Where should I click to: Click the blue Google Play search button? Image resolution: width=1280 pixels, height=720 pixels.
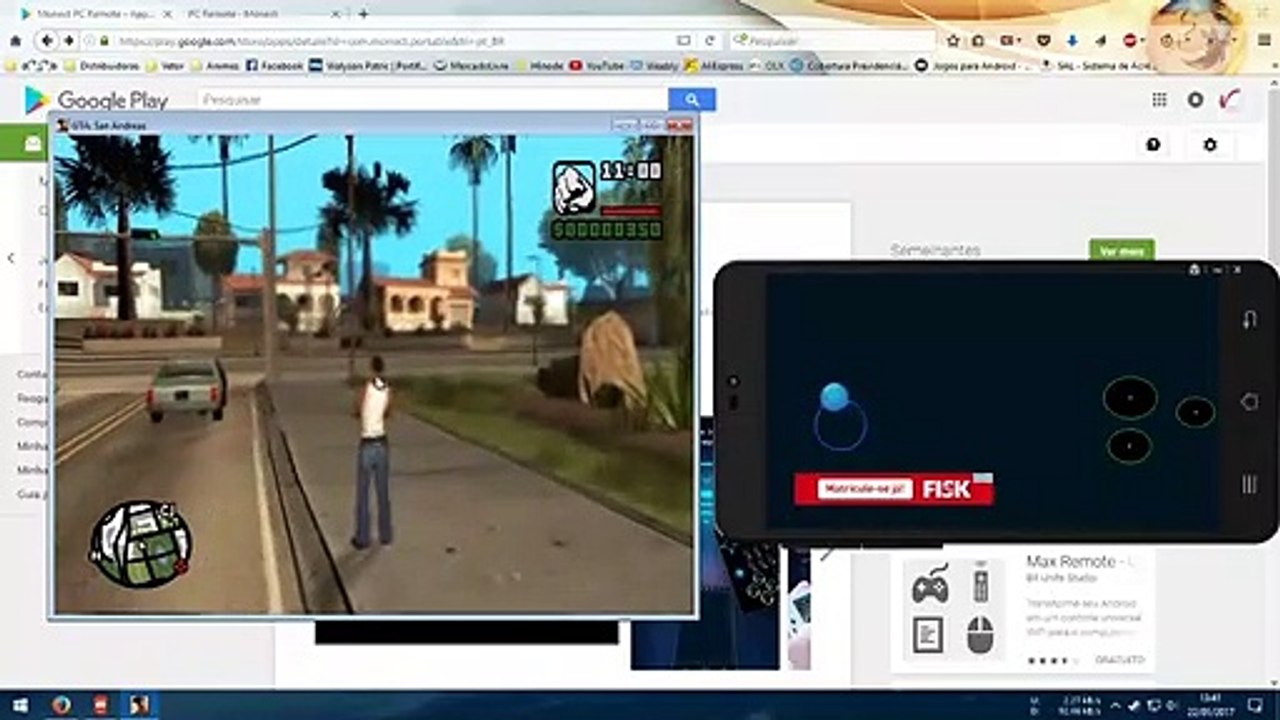tap(692, 100)
